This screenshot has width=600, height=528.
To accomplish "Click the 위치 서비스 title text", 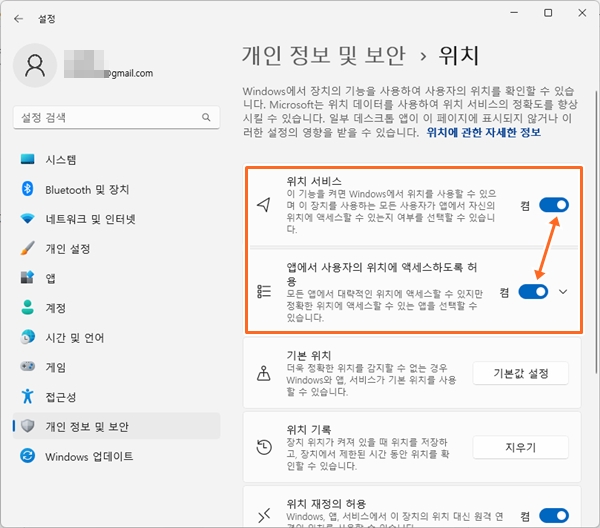I will [314, 181].
